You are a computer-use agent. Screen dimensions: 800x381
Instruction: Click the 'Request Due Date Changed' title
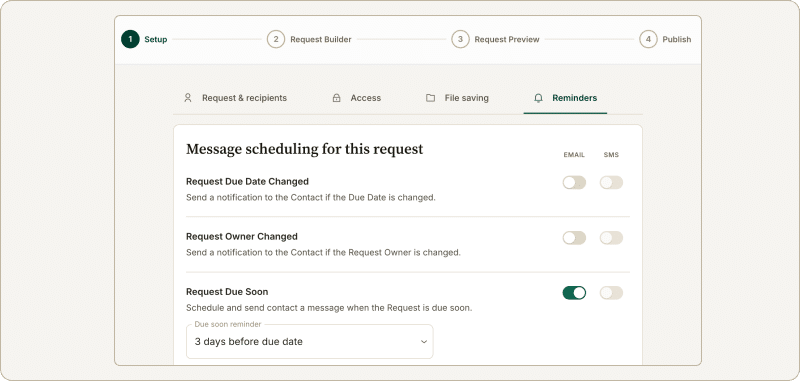pyautogui.click(x=247, y=181)
